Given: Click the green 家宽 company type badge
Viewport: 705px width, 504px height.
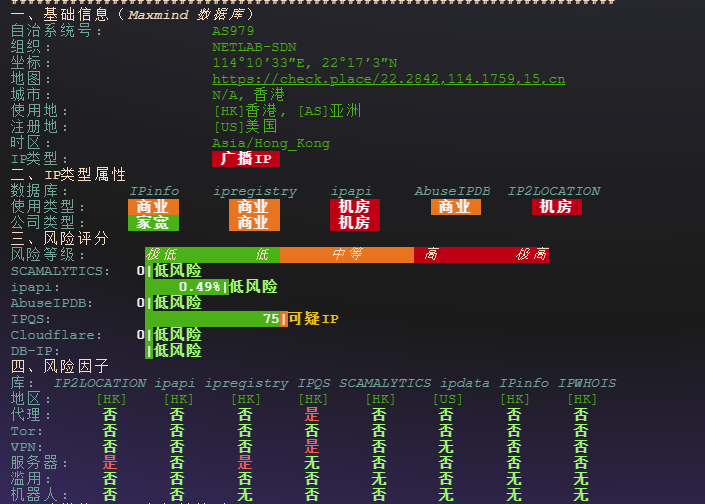Looking at the screenshot, I should (x=153, y=223).
